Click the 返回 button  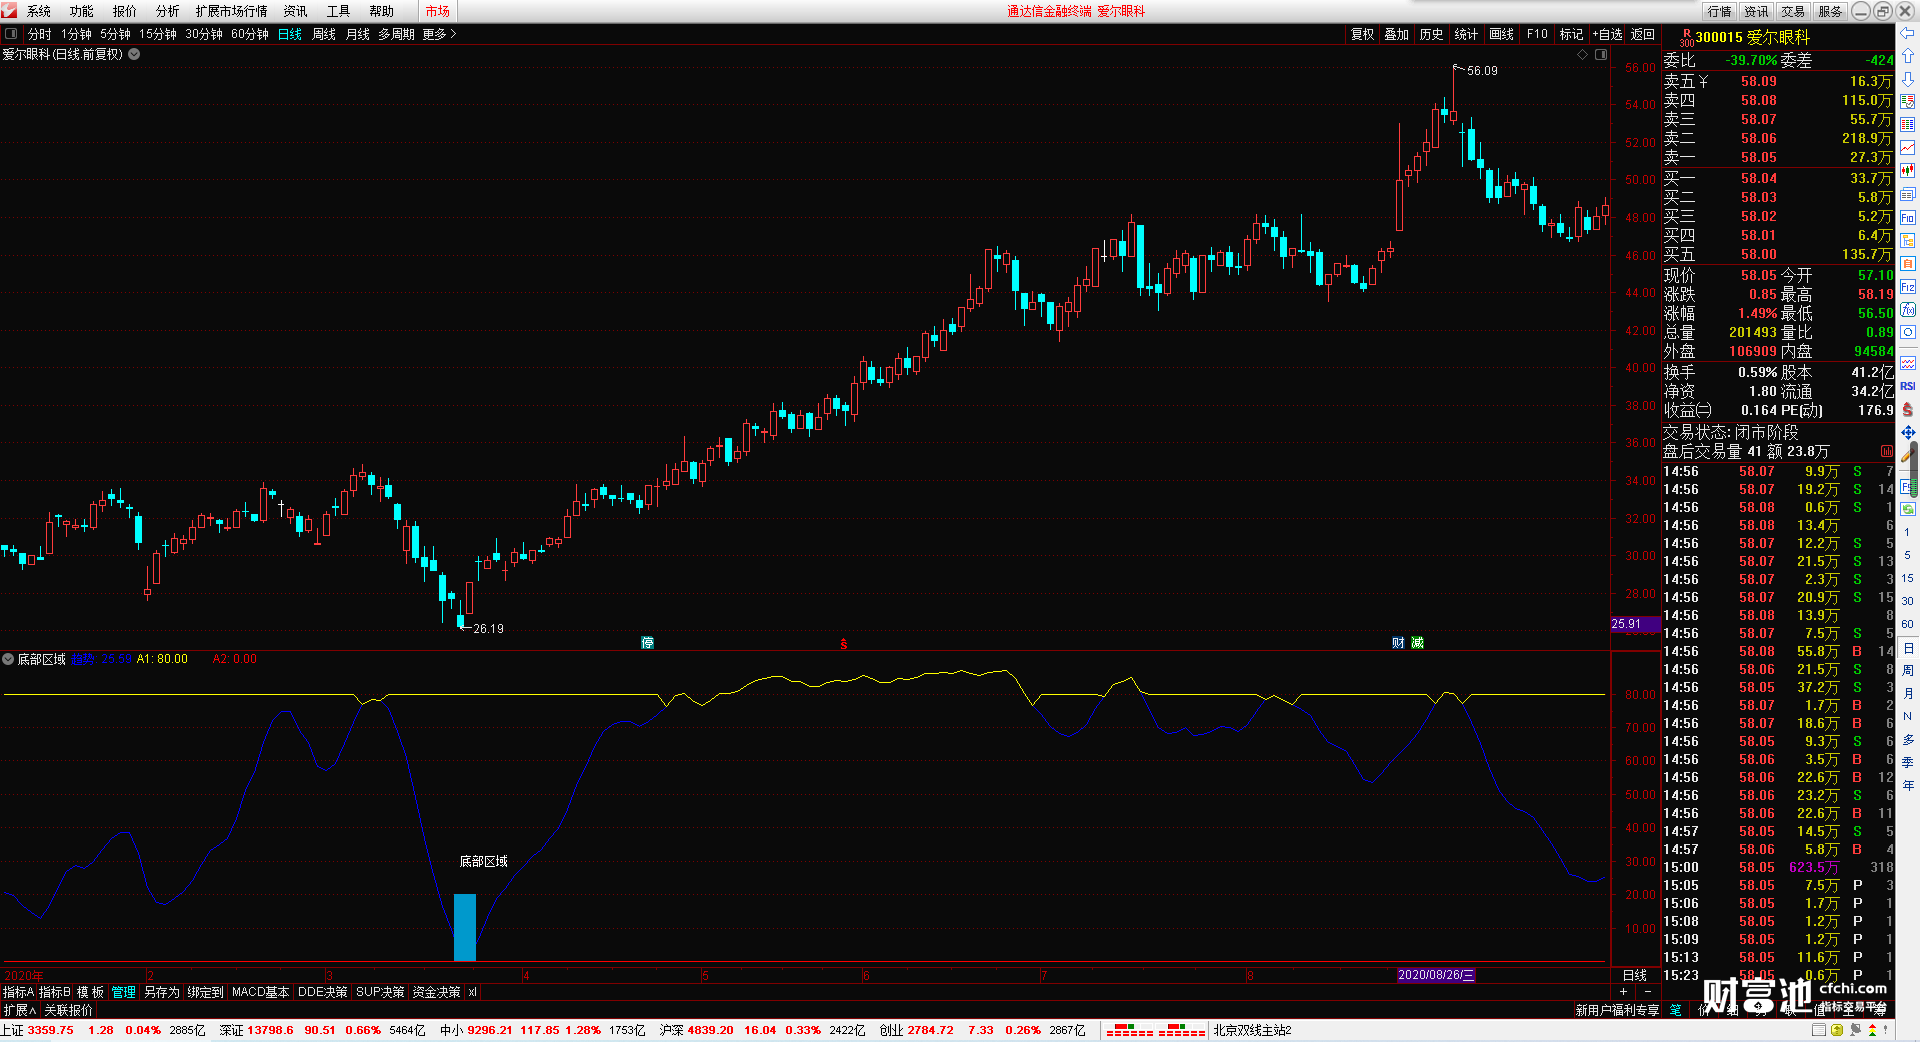[1643, 34]
